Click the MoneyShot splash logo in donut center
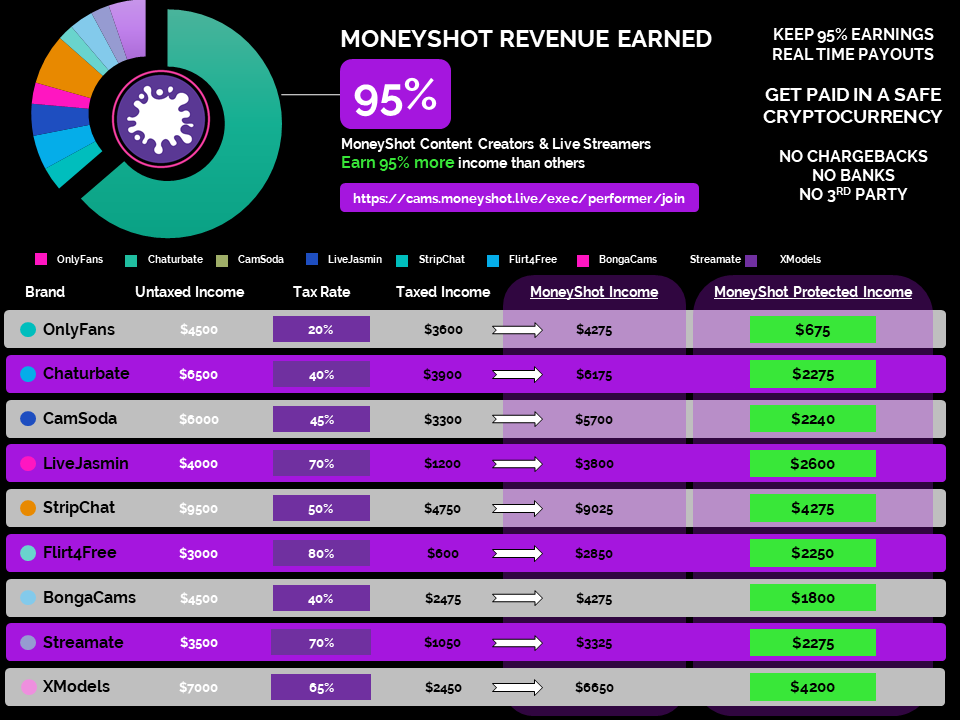 coord(161,120)
